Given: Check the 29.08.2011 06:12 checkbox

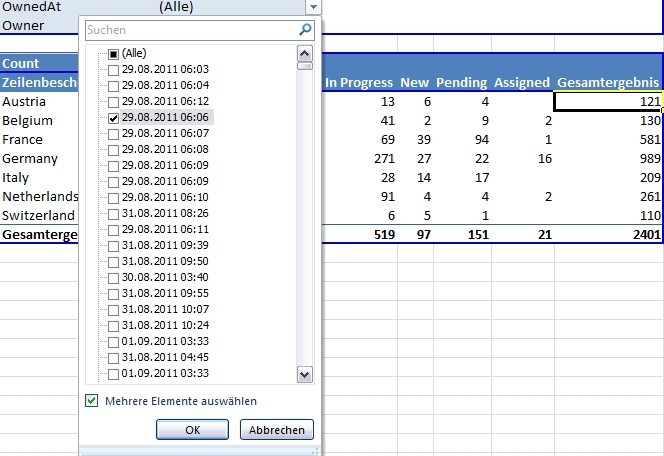Looking at the screenshot, I should point(113,102).
